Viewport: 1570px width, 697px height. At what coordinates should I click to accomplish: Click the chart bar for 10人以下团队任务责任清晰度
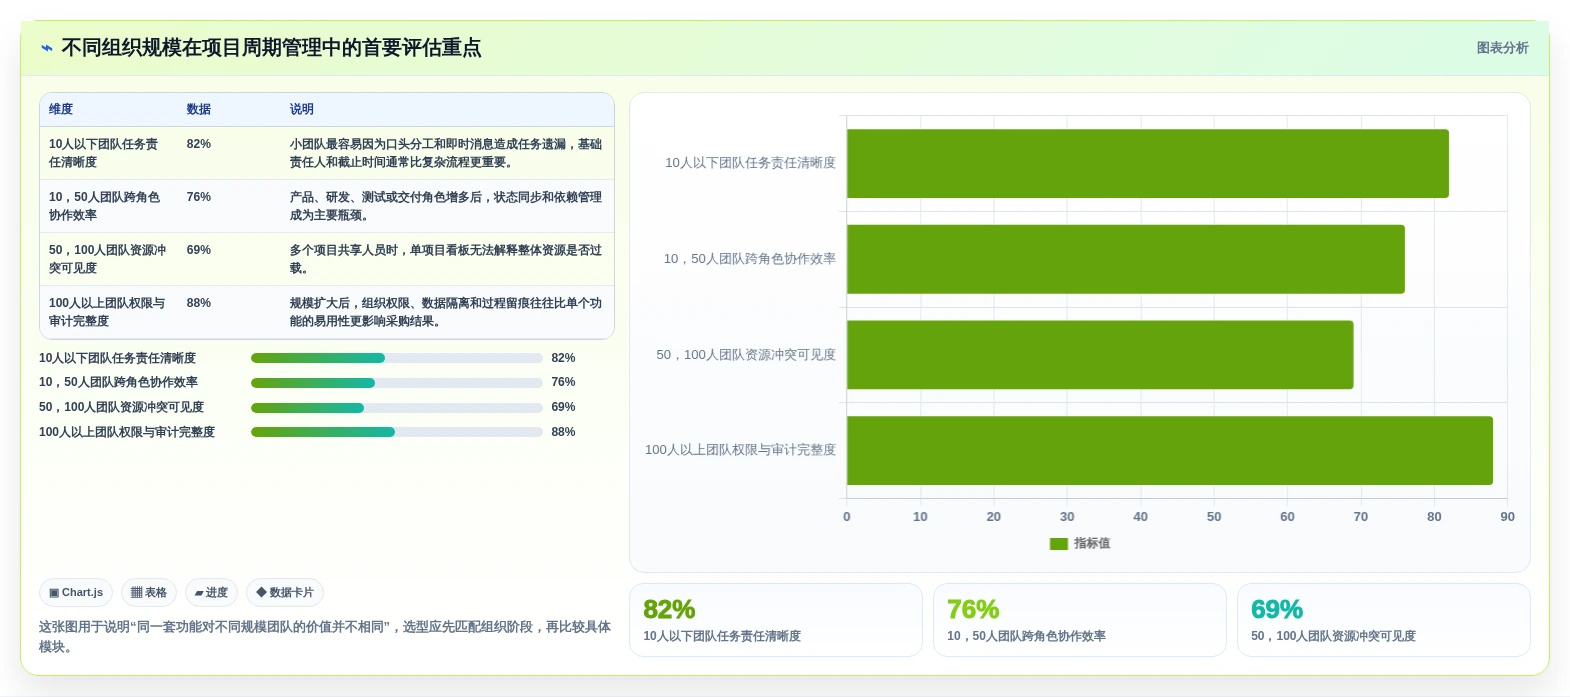1148,163
